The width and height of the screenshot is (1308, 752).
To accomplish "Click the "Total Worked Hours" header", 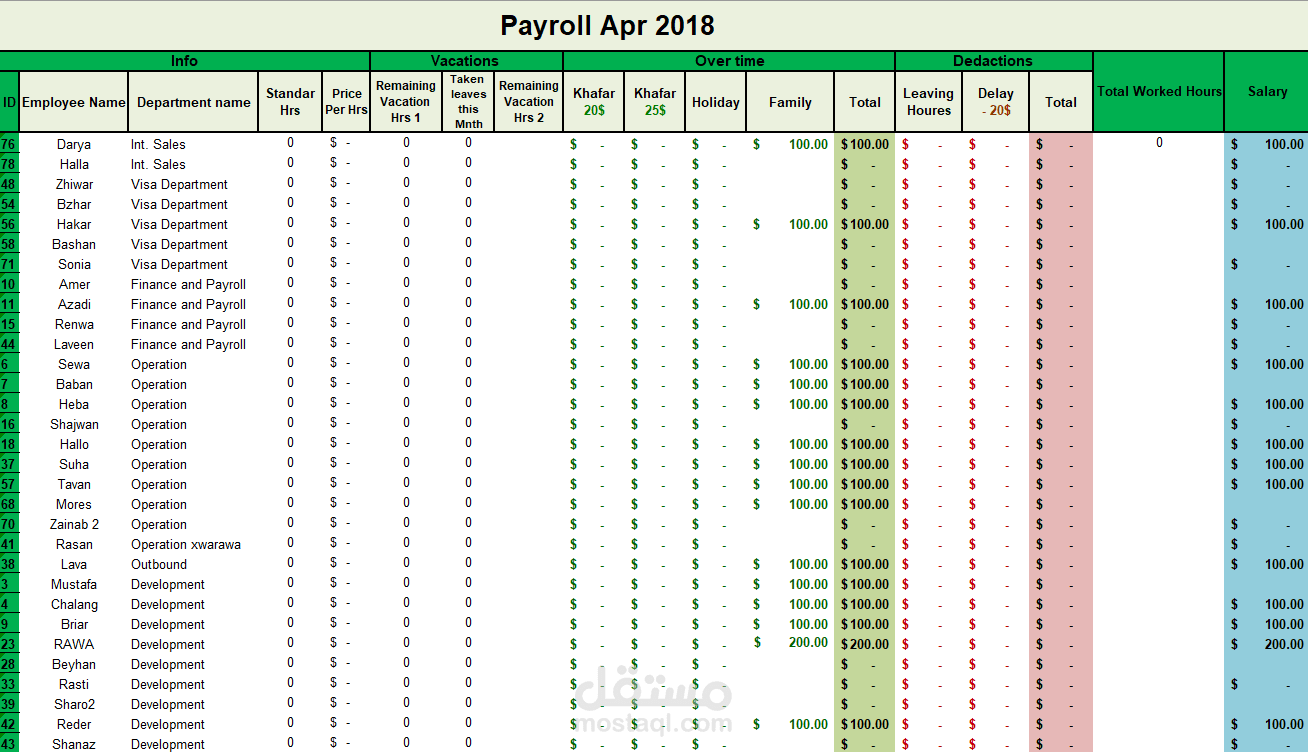I will (1158, 90).
